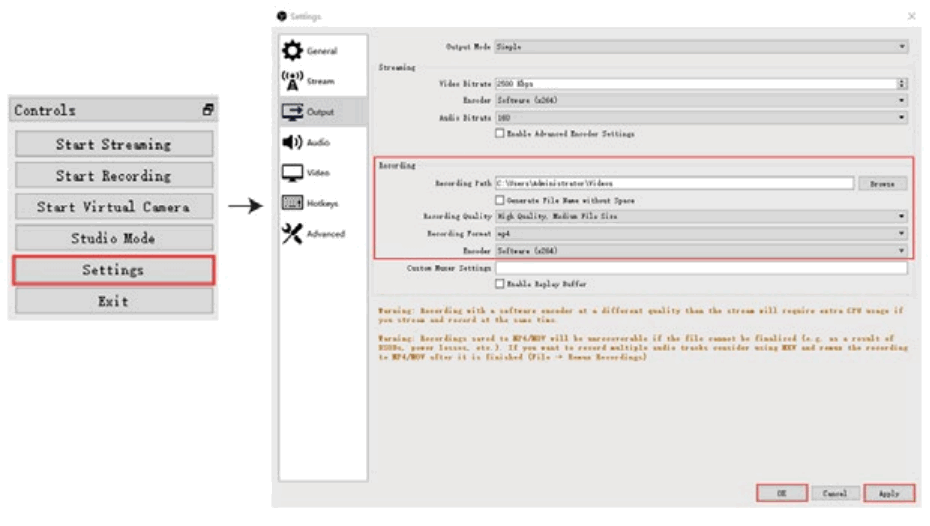Enable Advanced Encoder Settings checkbox
The height and width of the screenshot is (526, 930).
[499, 133]
